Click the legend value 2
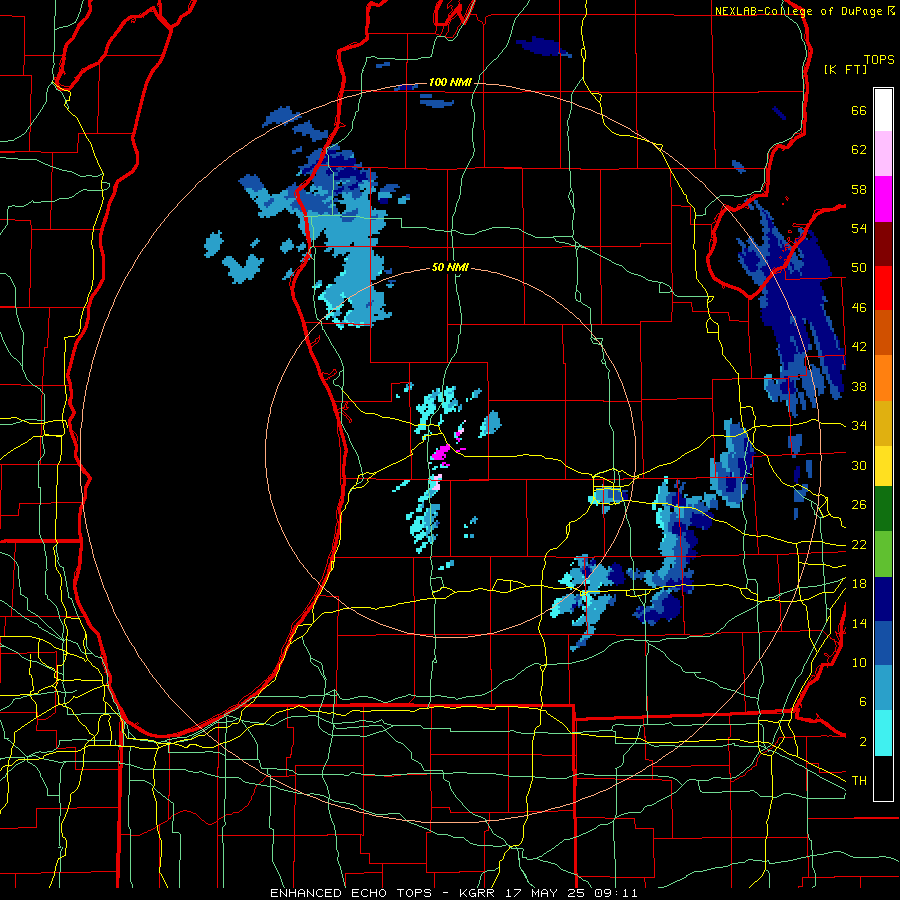Screen dimensions: 900x900 pyautogui.click(x=863, y=742)
